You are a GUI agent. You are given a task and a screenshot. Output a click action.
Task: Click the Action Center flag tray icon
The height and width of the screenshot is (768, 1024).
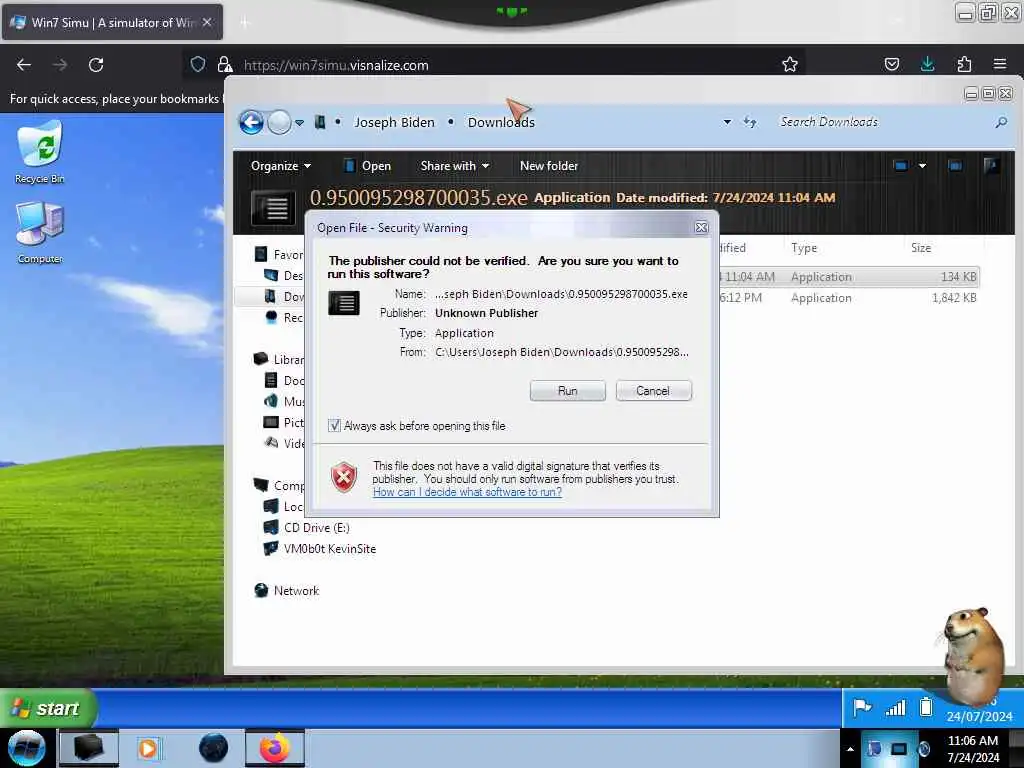[862, 707]
